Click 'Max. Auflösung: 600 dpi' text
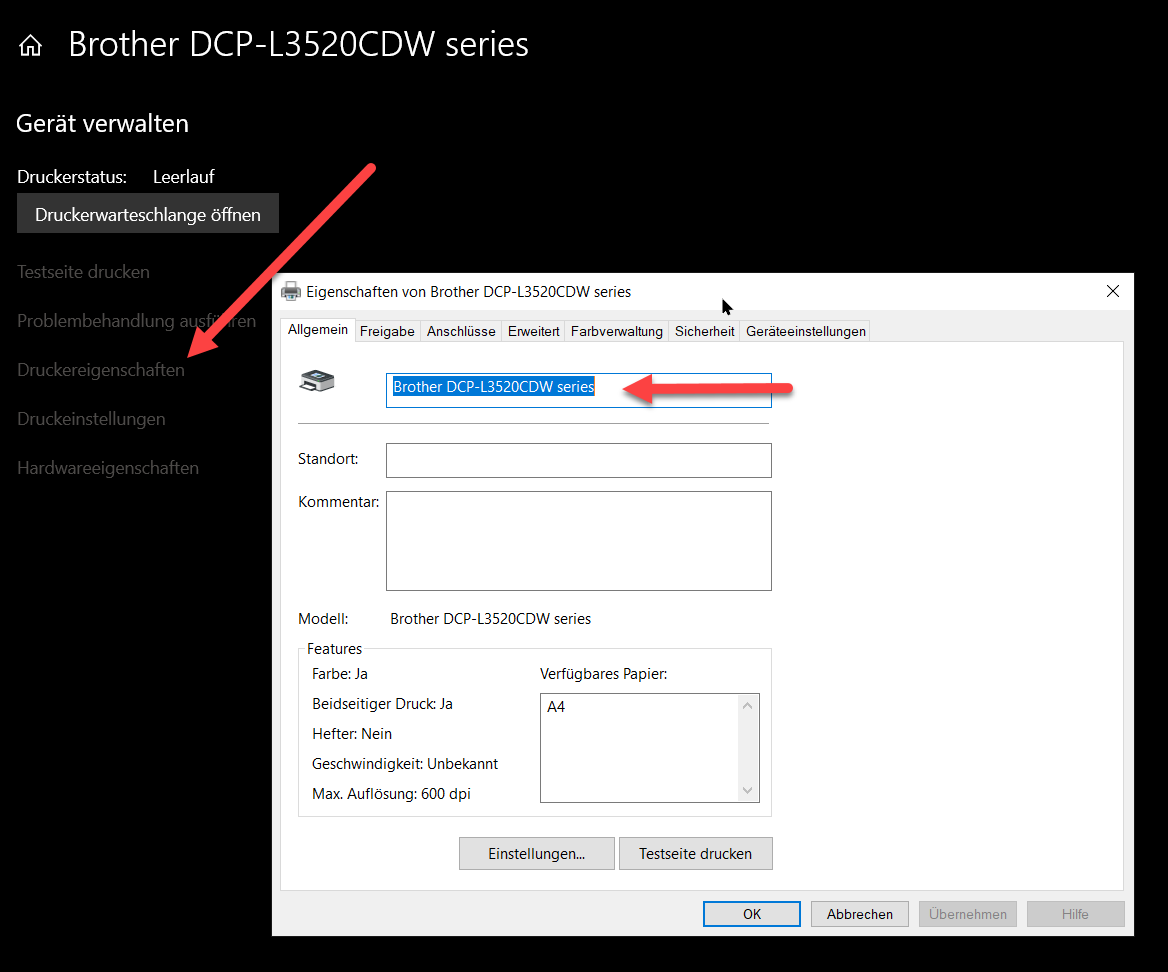The height and width of the screenshot is (972, 1168). 391,794
